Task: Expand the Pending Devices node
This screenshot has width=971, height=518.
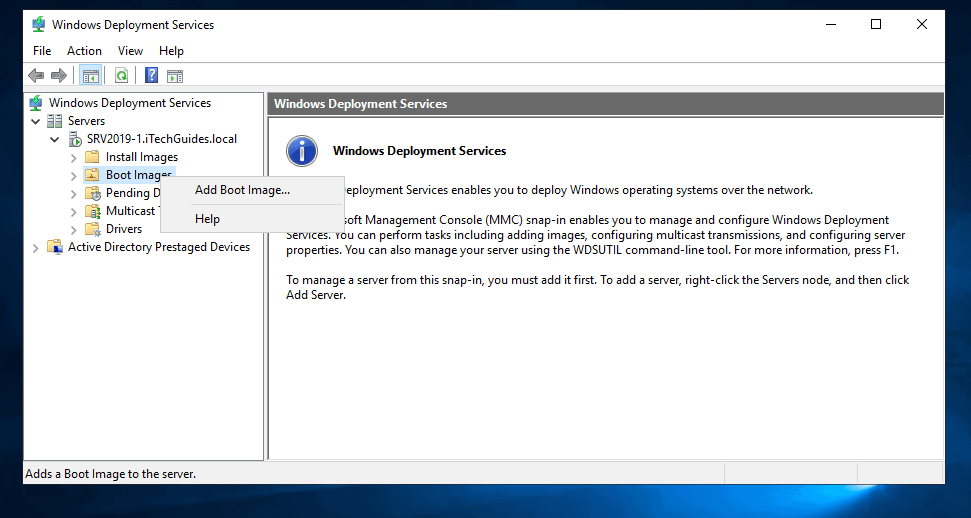Action: coord(73,193)
